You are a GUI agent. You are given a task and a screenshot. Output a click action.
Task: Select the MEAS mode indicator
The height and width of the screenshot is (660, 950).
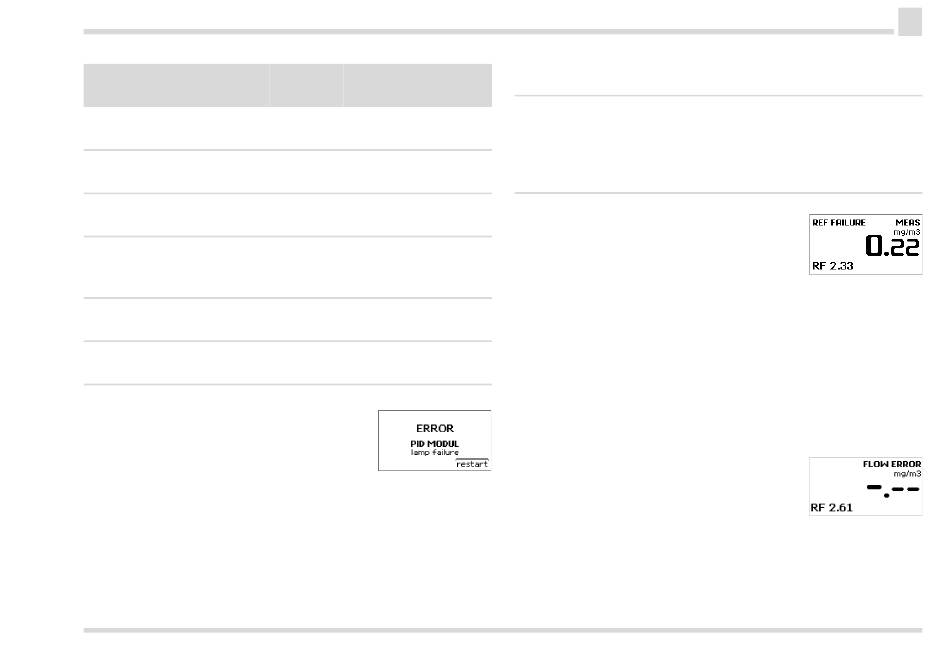click(x=908, y=222)
